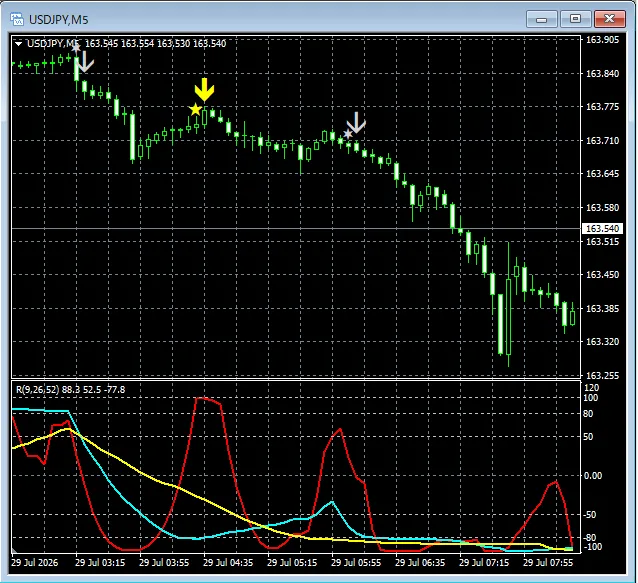Minimize the USDJPY,M5 chart window

click(542, 19)
